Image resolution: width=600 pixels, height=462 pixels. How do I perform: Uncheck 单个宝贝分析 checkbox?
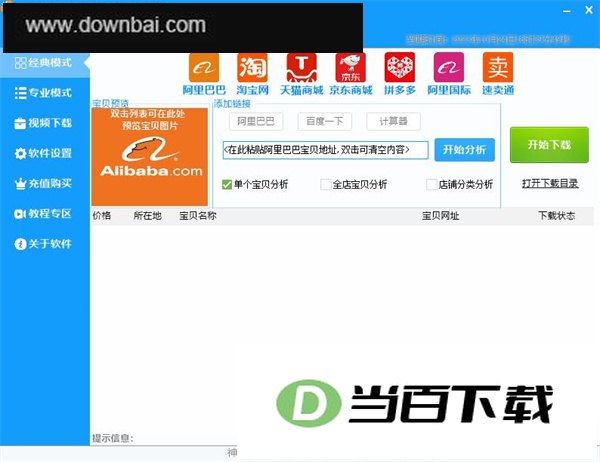pyautogui.click(x=227, y=185)
